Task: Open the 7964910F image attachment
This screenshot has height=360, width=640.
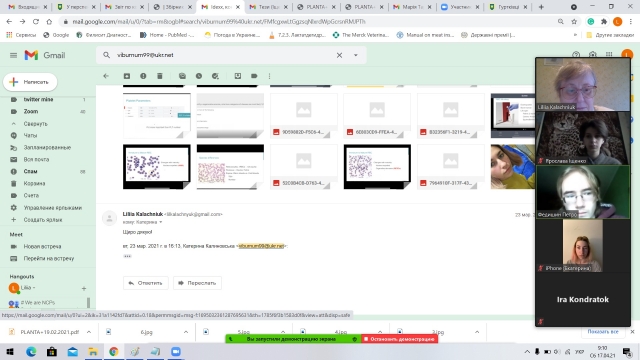Action: (x=451, y=167)
